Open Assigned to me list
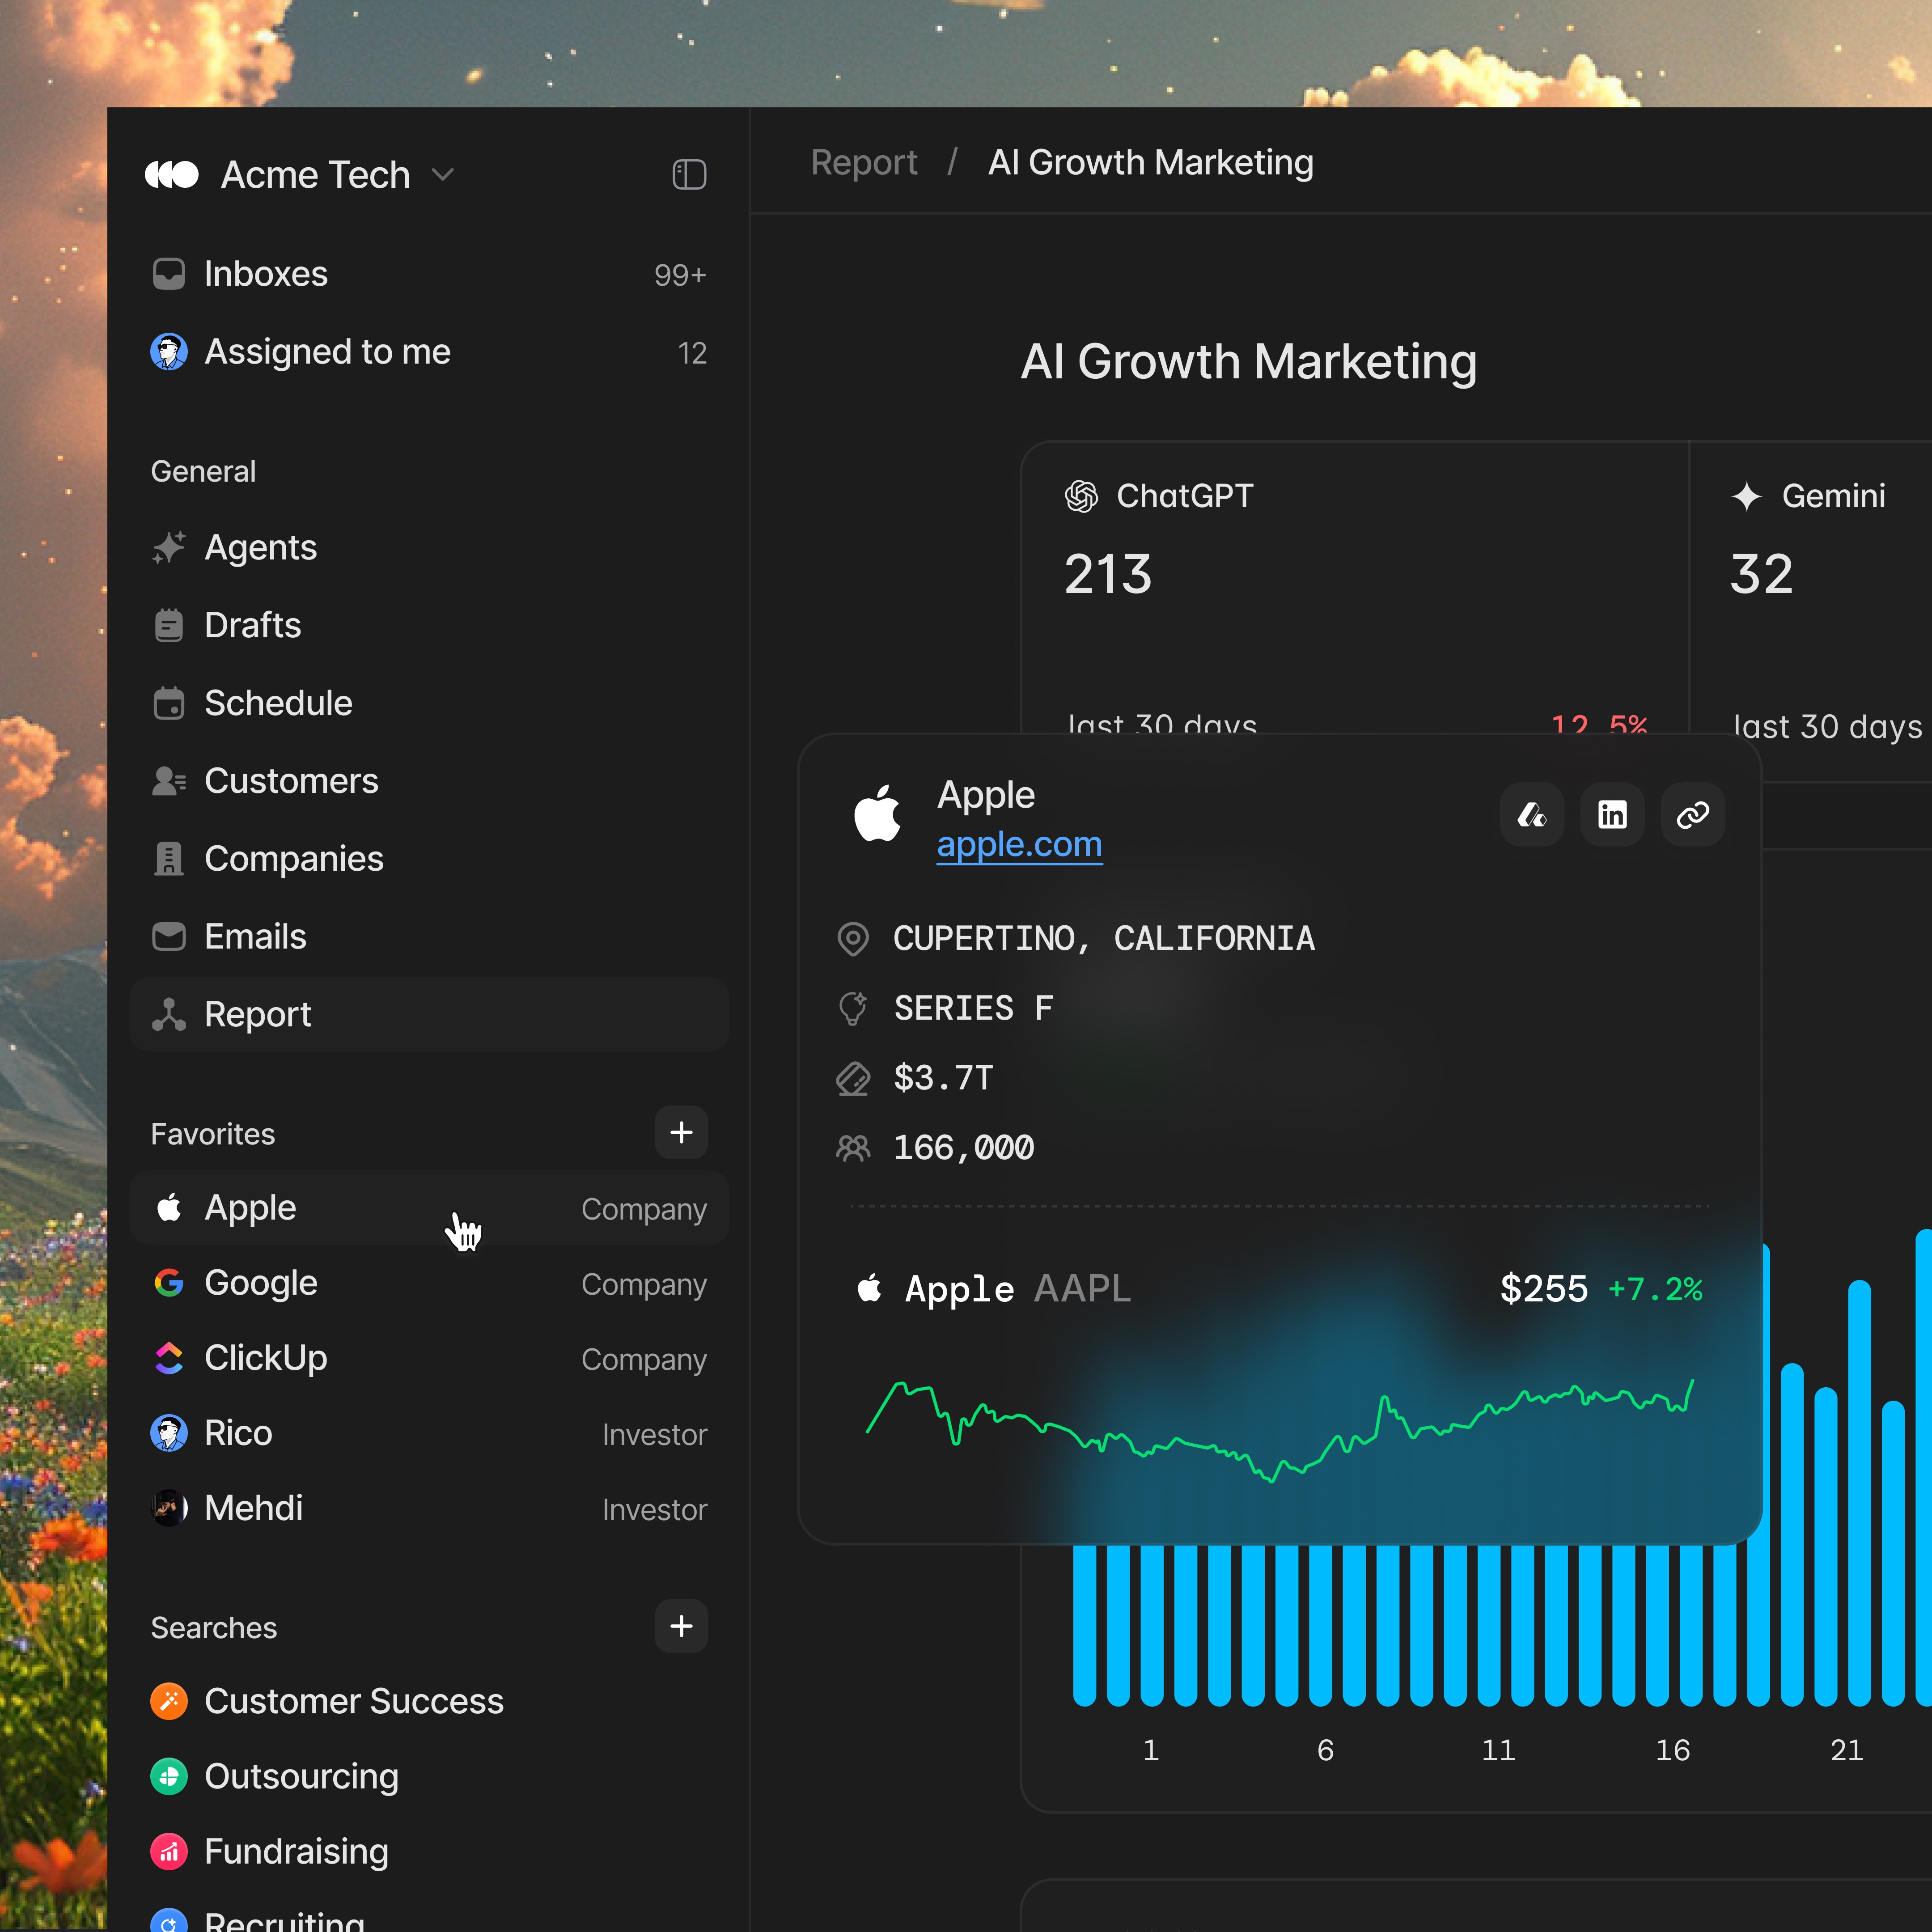The height and width of the screenshot is (1932, 1932). pos(327,352)
